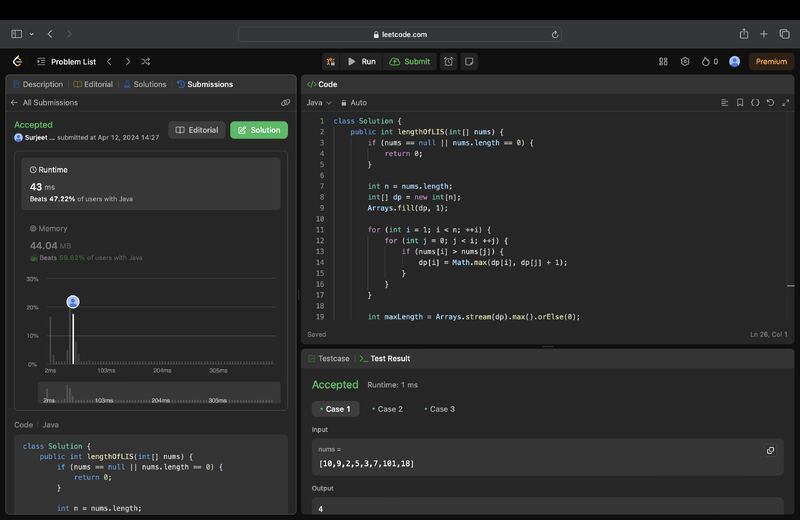The image size is (800, 520).
Task: Select the Case 2 tab
Action: 387,409
